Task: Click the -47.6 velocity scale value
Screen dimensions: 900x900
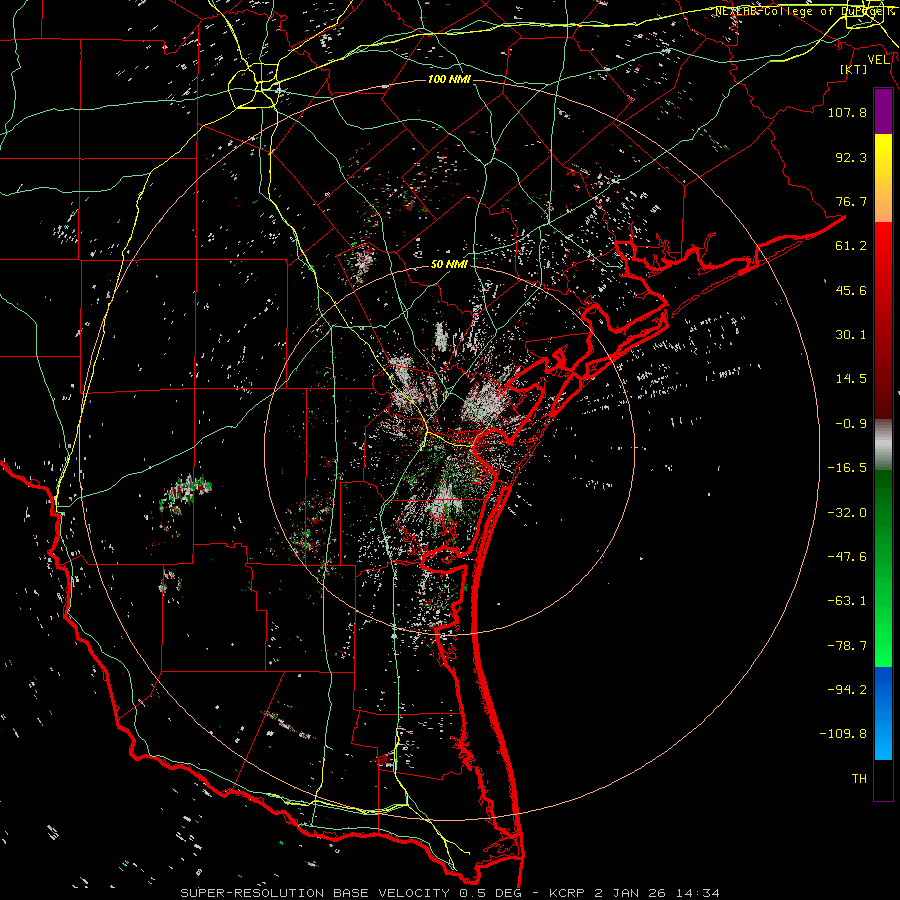Action: tap(847, 557)
